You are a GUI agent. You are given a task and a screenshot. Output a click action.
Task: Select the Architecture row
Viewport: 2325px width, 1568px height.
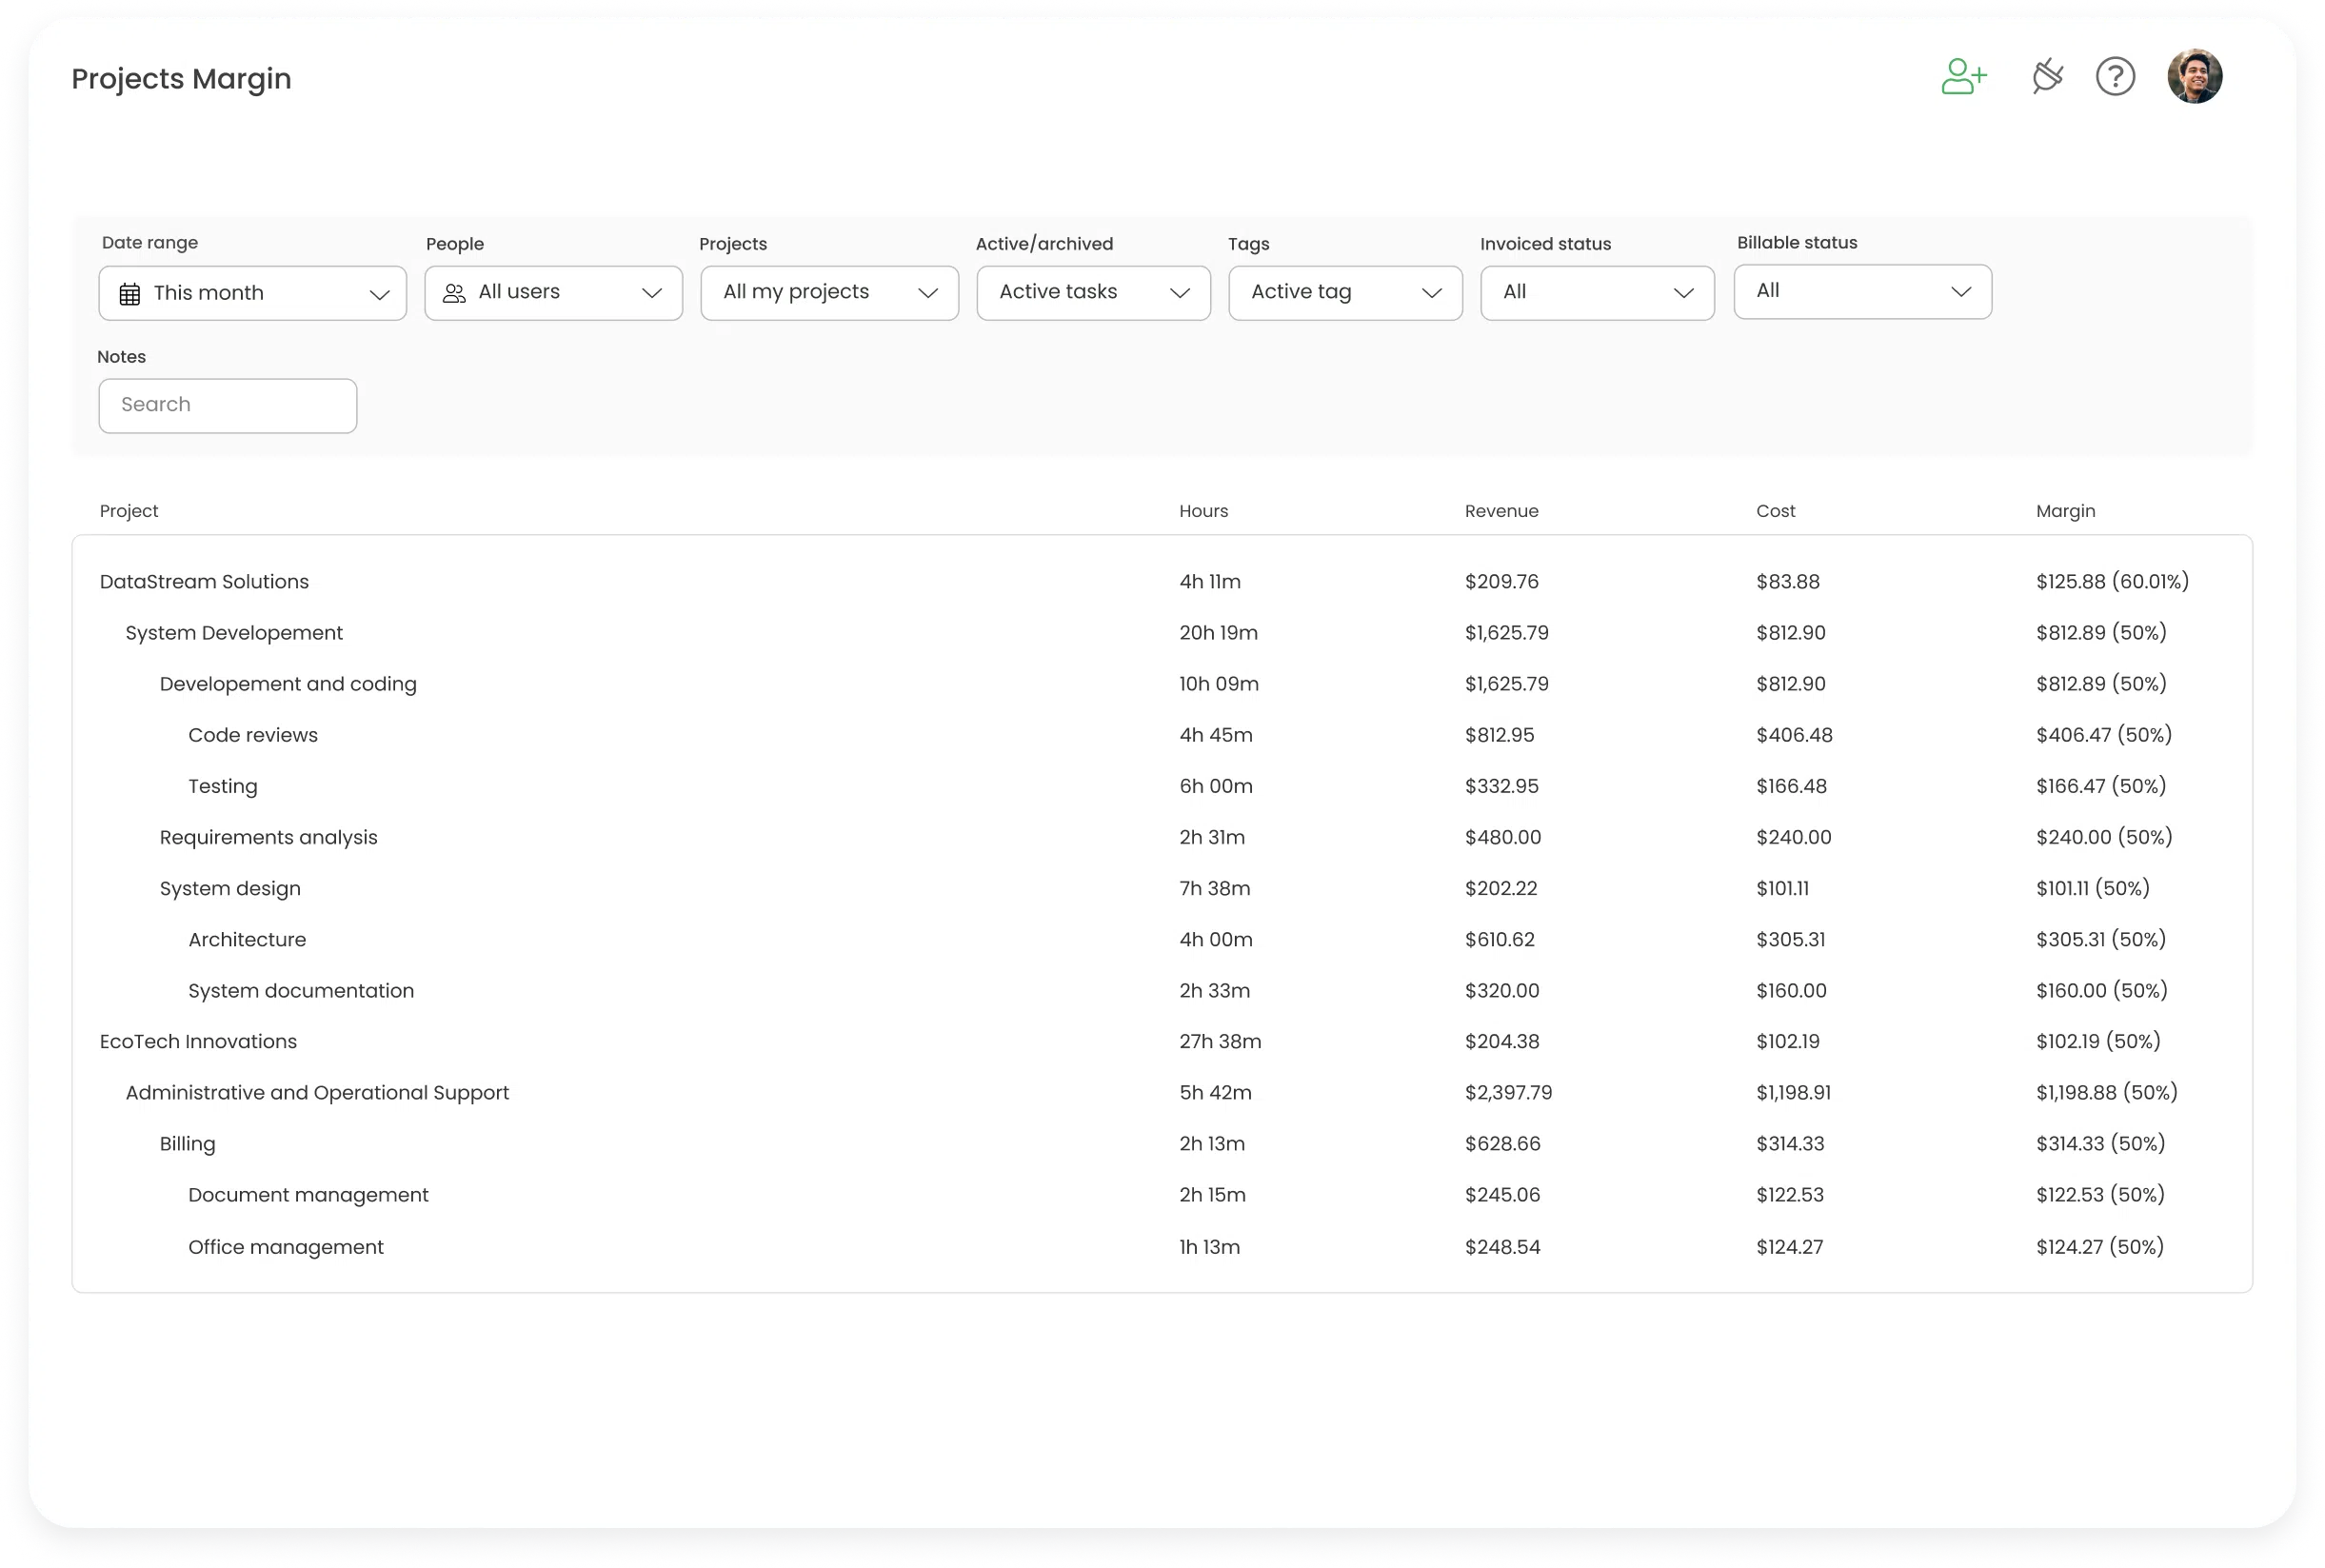(1162, 939)
